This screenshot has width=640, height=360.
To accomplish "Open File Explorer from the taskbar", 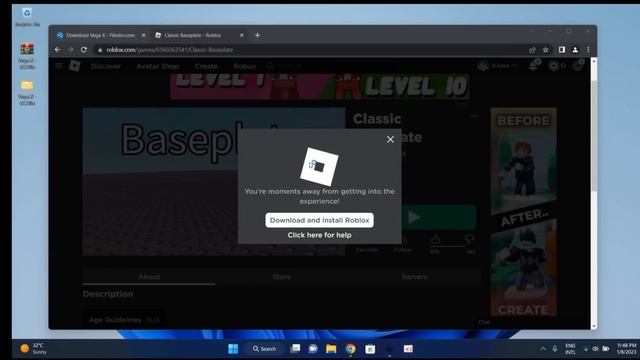I will [331, 349].
